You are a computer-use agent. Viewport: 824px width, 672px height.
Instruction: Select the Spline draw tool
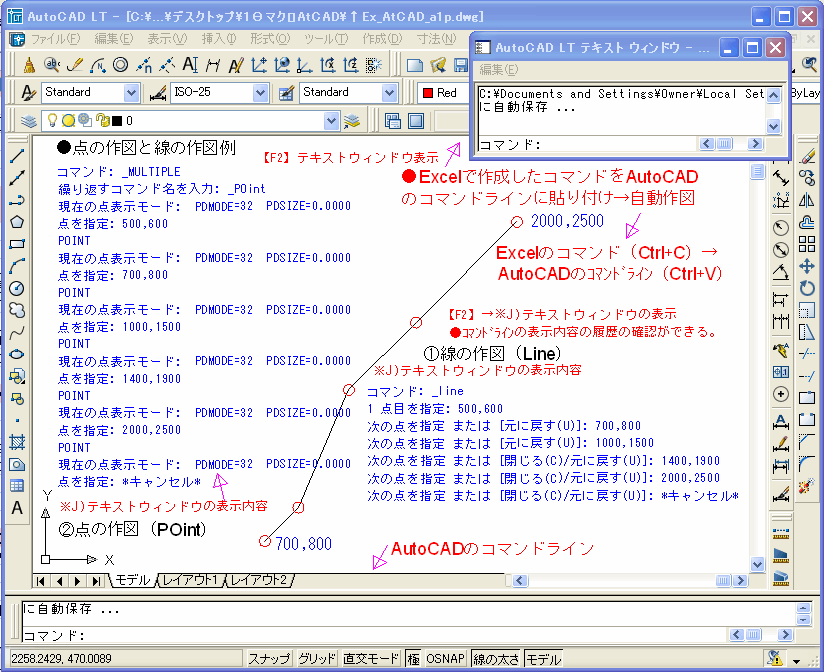(x=17, y=332)
